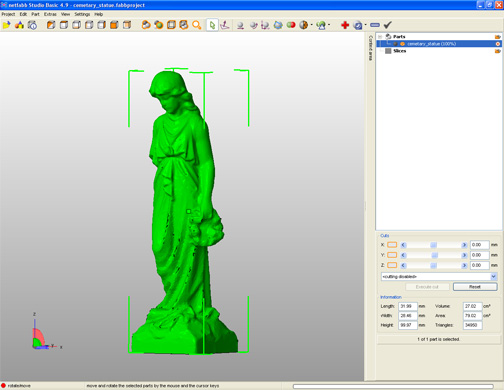504x390 pixels.
Task: Click the Triangles value field
Action: [472, 325]
